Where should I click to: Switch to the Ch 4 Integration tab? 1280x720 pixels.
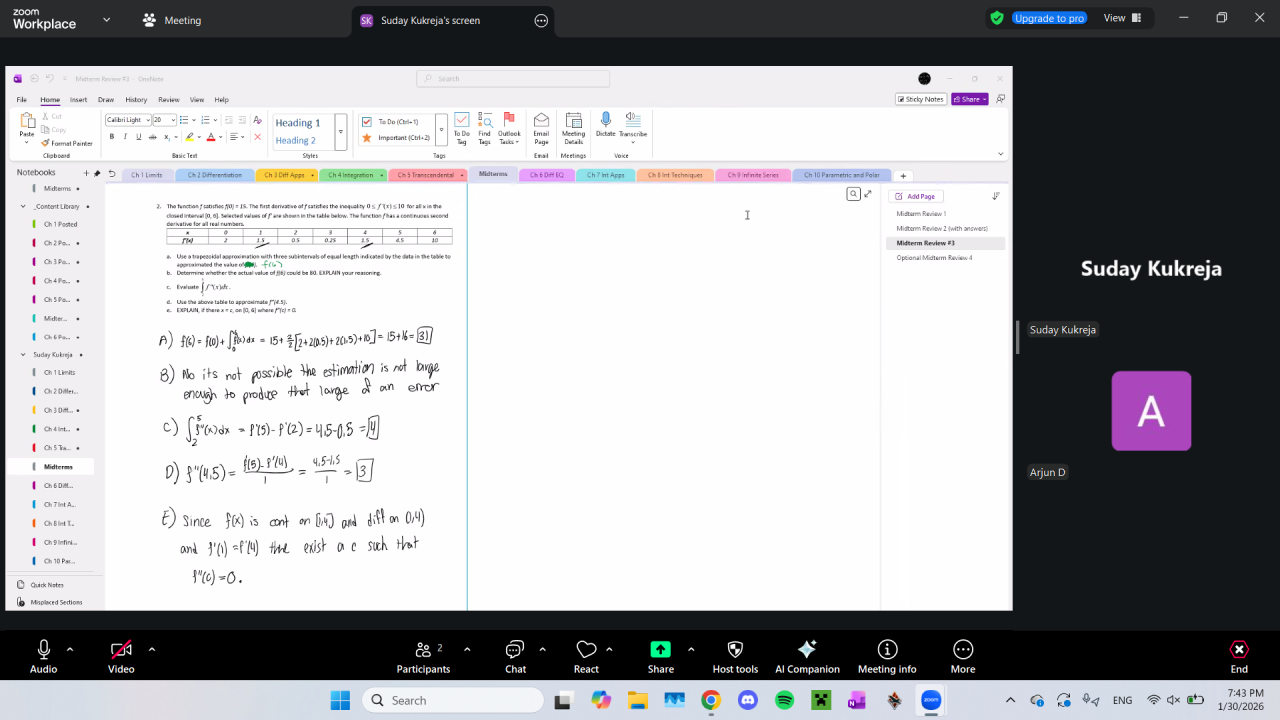(x=351, y=175)
